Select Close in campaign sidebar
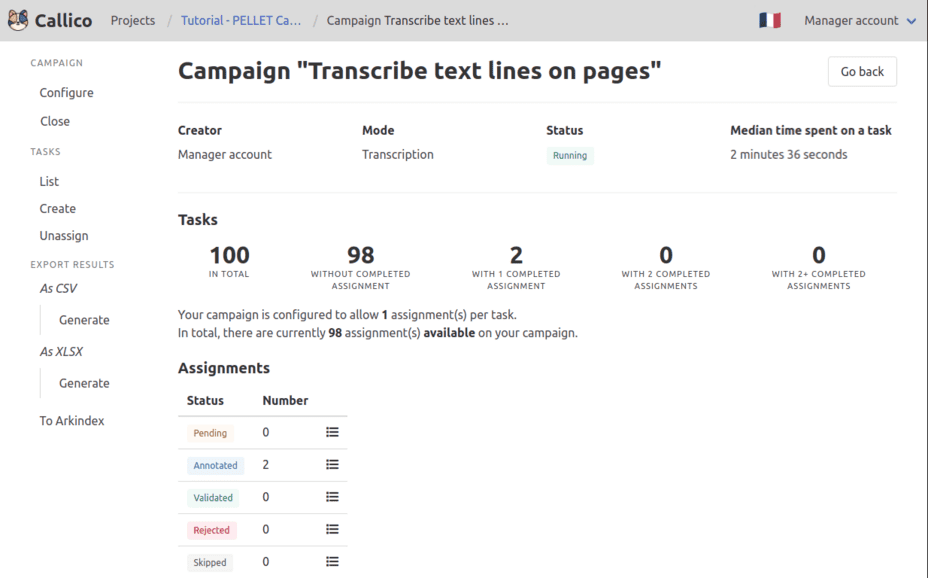This screenshot has width=928, height=578. coord(55,121)
